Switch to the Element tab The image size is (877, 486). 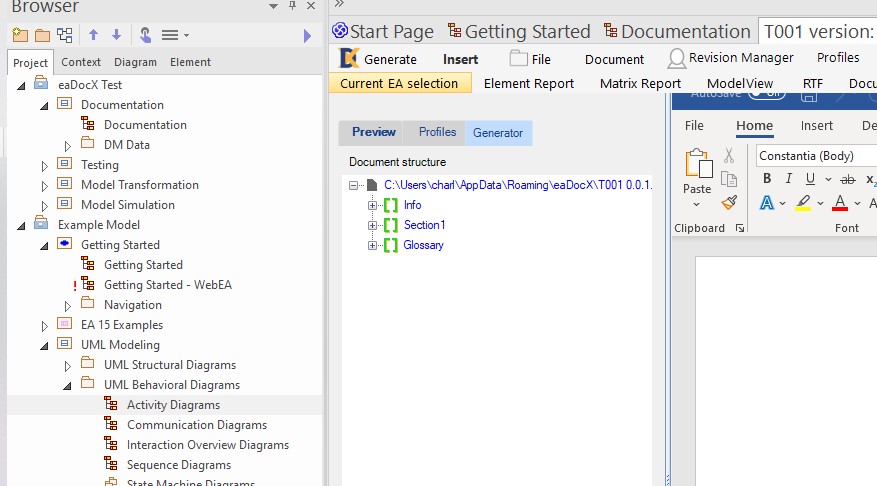tap(190, 62)
